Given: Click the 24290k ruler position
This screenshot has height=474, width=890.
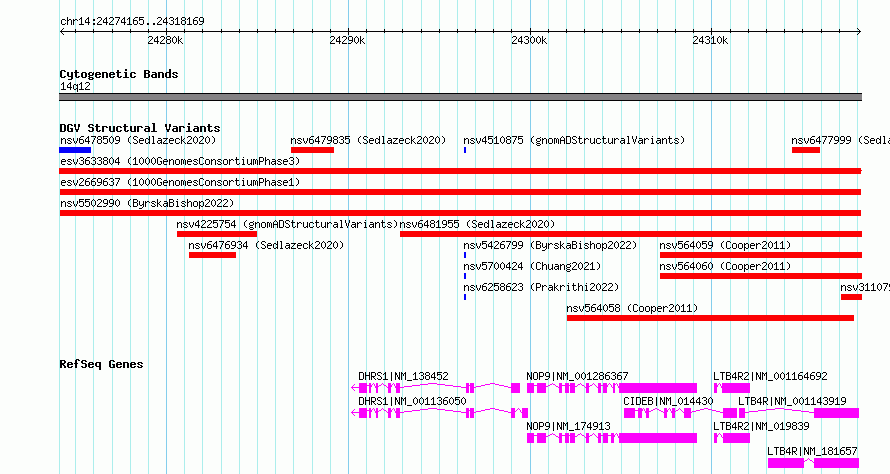Looking at the screenshot, I should point(347,40).
